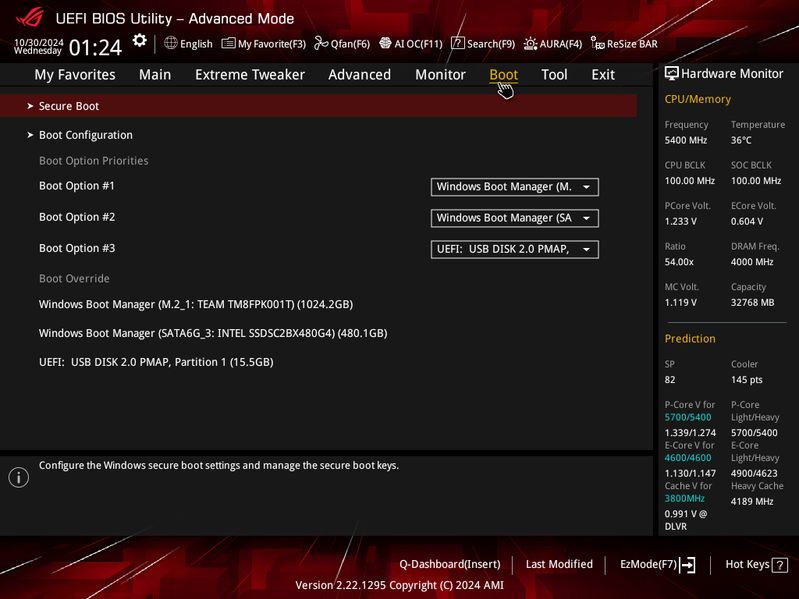Open AURA(F4) lighting control

(530, 44)
